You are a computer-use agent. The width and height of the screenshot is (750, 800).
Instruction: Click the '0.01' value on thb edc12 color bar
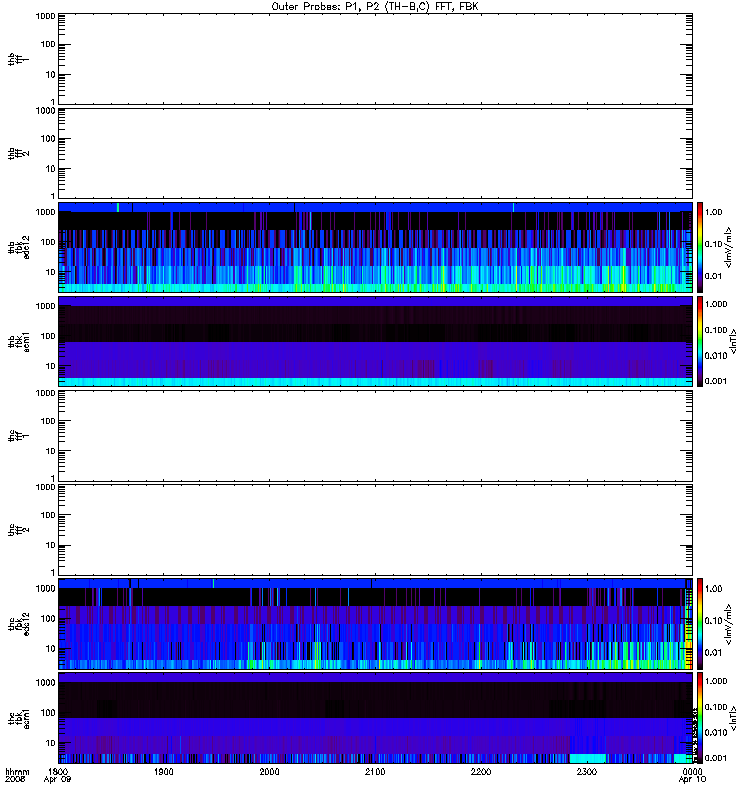click(713, 276)
